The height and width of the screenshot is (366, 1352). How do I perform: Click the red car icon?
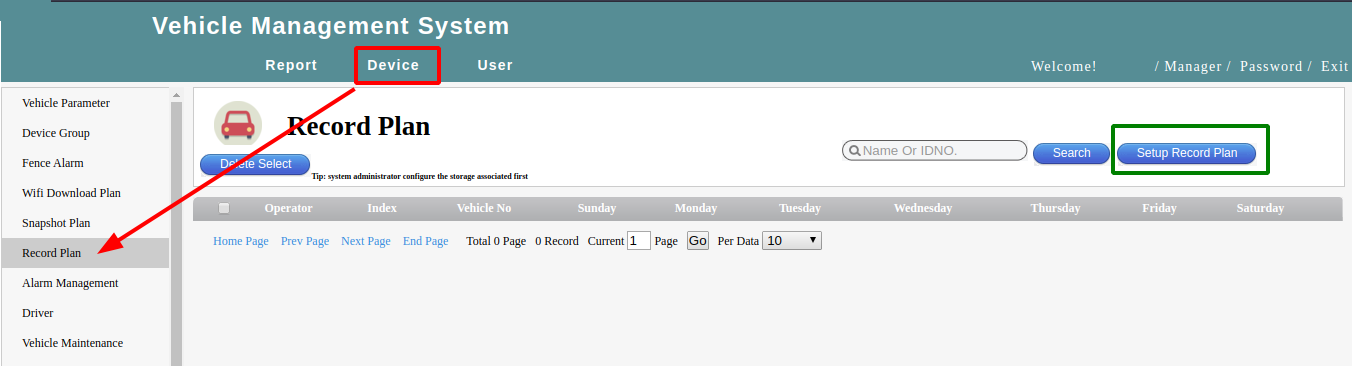(x=238, y=125)
